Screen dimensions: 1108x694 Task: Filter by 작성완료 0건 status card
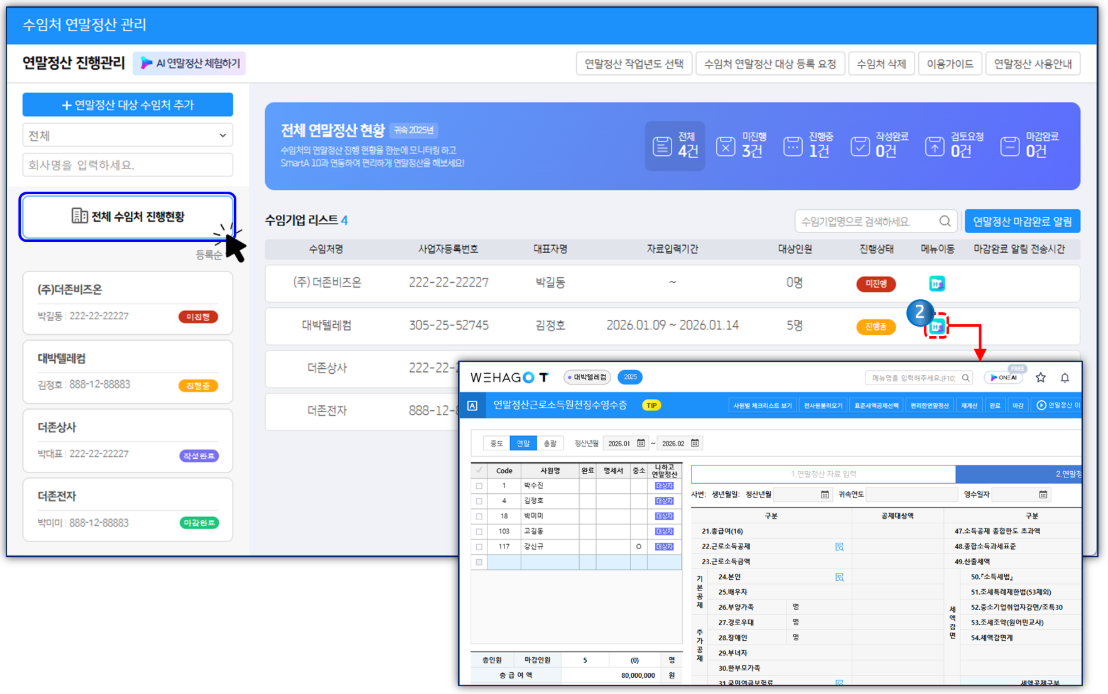(878, 146)
